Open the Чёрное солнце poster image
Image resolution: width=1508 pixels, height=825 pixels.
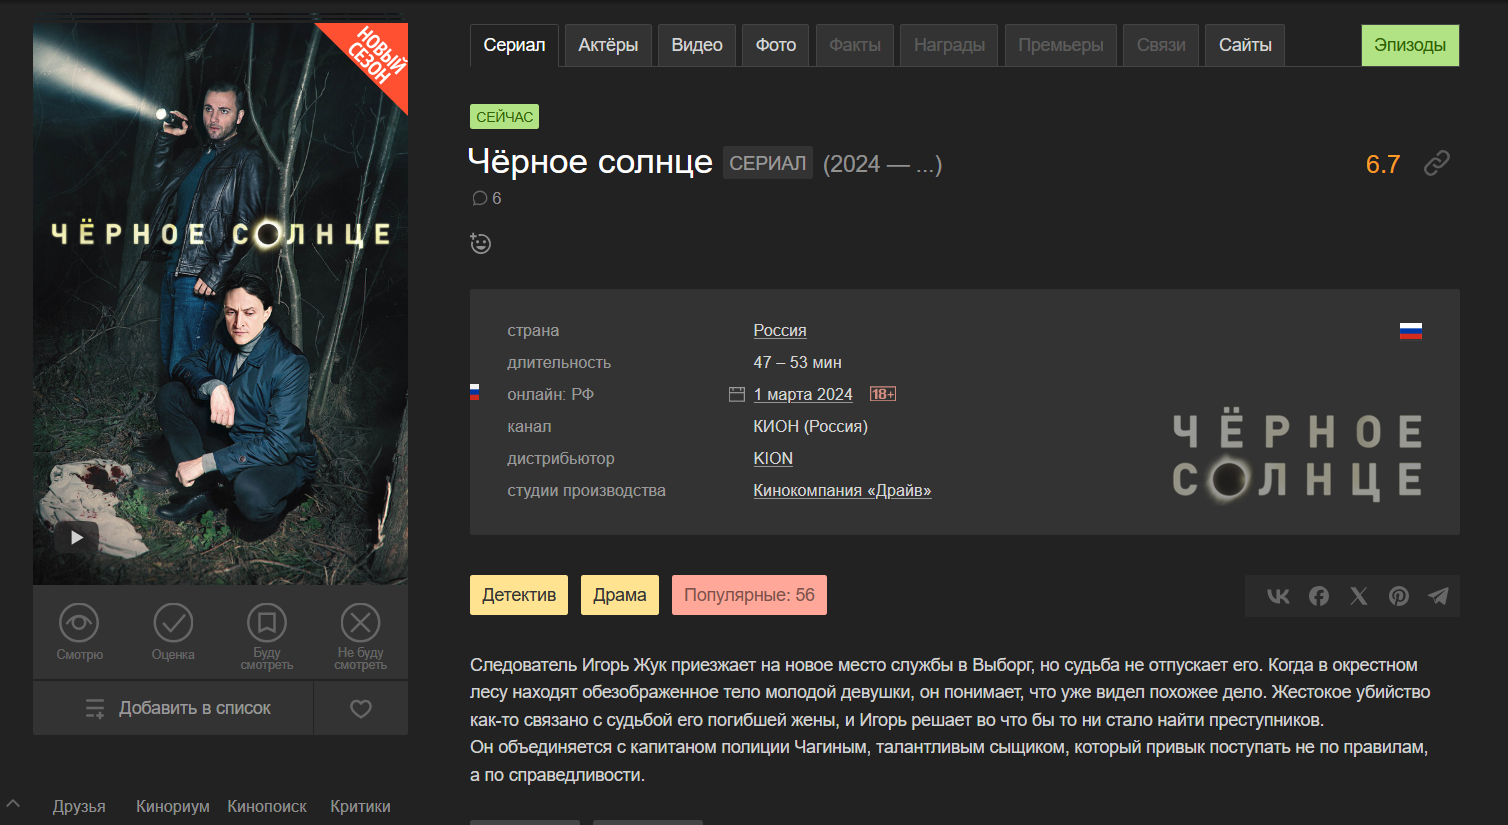click(x=220, y=304)
